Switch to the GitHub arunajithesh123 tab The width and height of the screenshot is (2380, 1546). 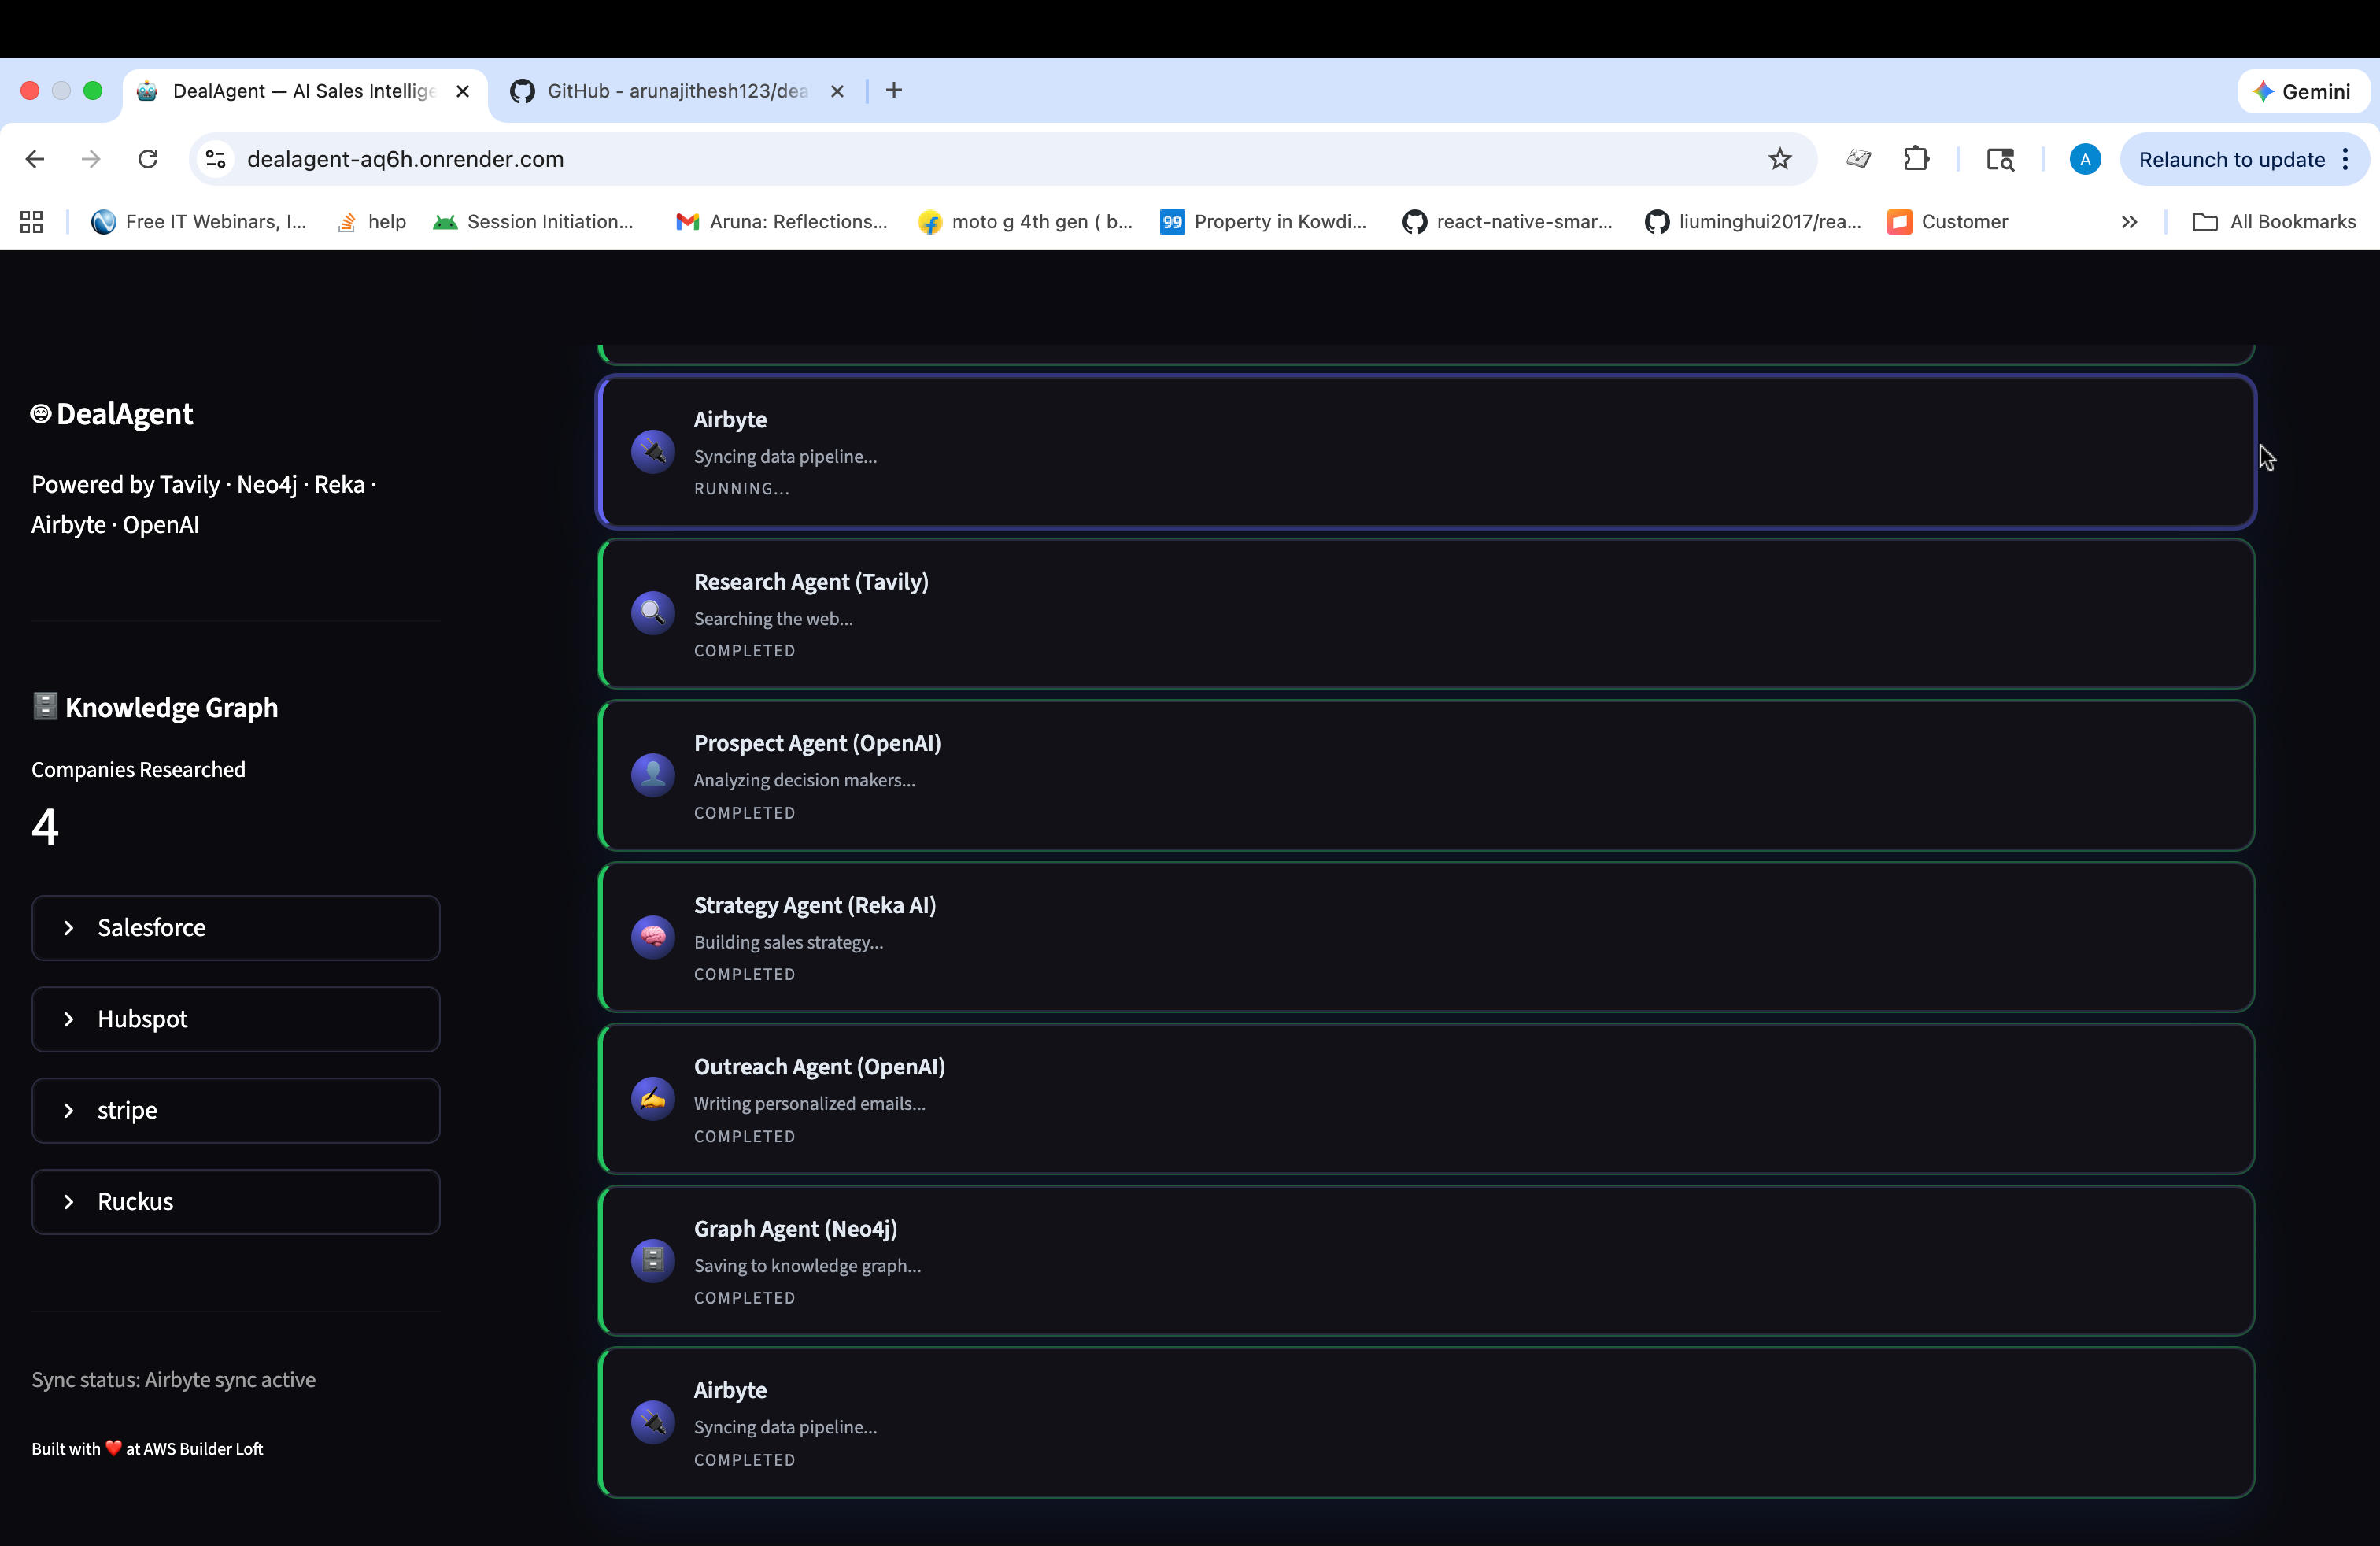click(675, 91)
